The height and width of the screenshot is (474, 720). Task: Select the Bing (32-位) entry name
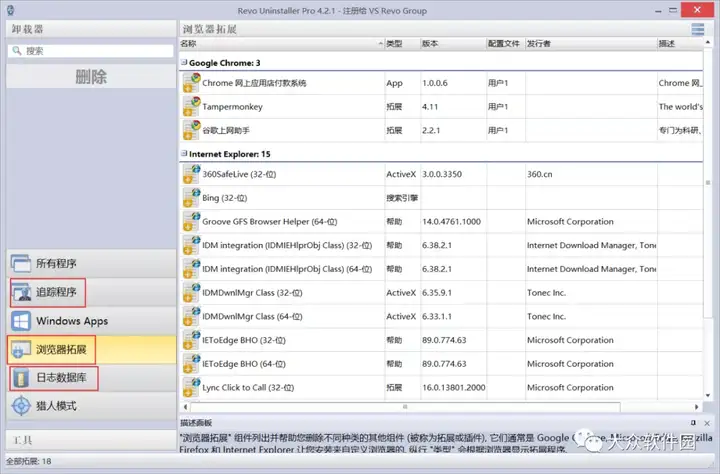click(x=225, y=198)
